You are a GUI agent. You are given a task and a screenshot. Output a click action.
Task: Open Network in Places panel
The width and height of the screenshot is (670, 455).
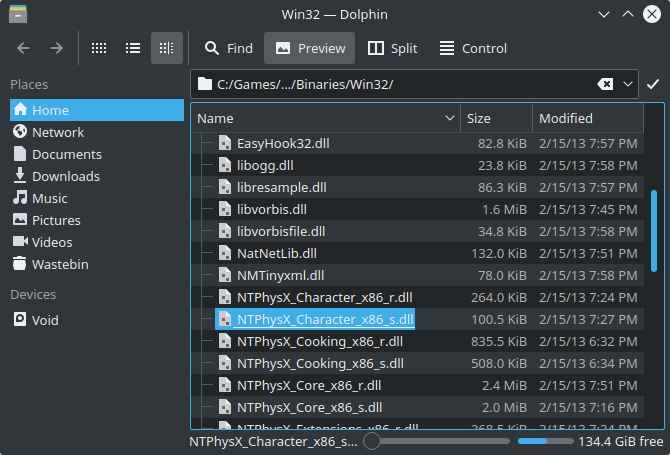97,132
